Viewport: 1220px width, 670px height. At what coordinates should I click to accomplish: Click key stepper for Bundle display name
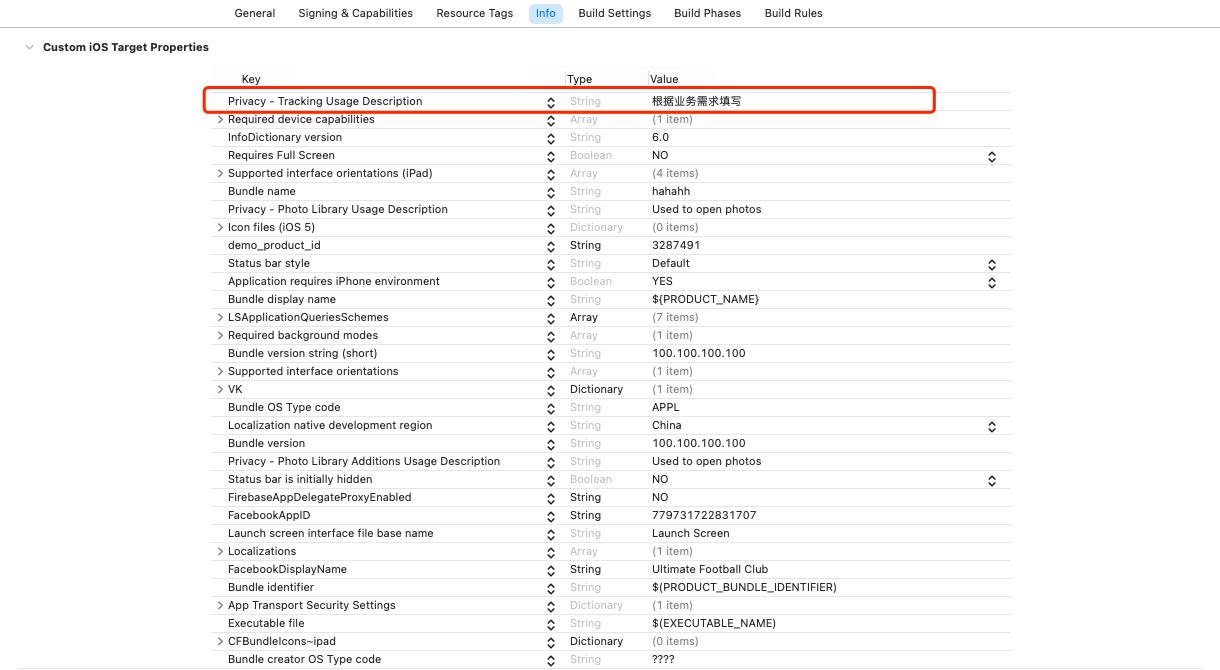(x=551, y=300)
